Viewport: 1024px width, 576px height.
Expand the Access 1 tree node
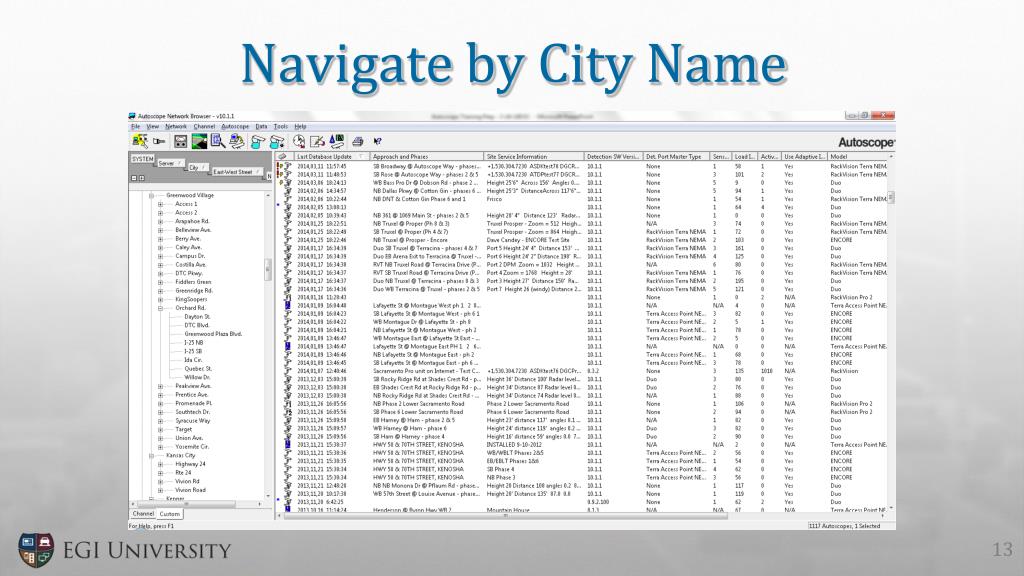pos(160,204)
